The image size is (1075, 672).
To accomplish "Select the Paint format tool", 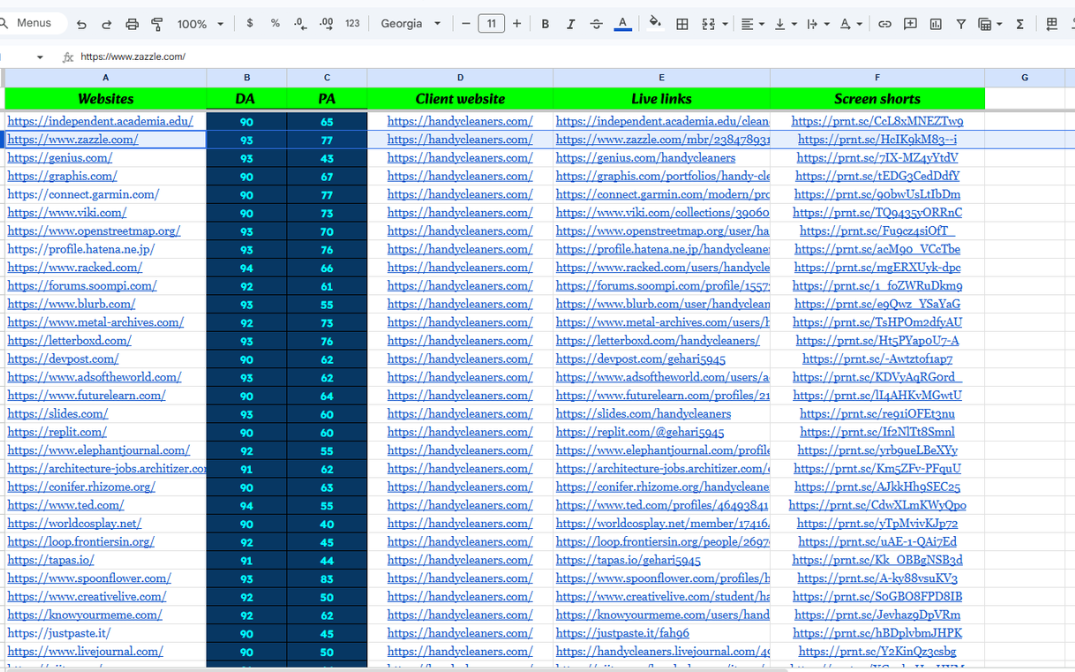I will 157,24.
